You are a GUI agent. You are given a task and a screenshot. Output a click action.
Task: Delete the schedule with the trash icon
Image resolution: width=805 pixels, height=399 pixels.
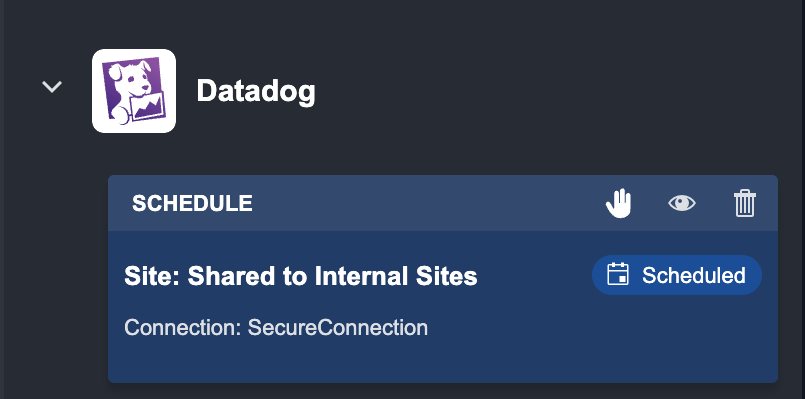pos(744,203)
